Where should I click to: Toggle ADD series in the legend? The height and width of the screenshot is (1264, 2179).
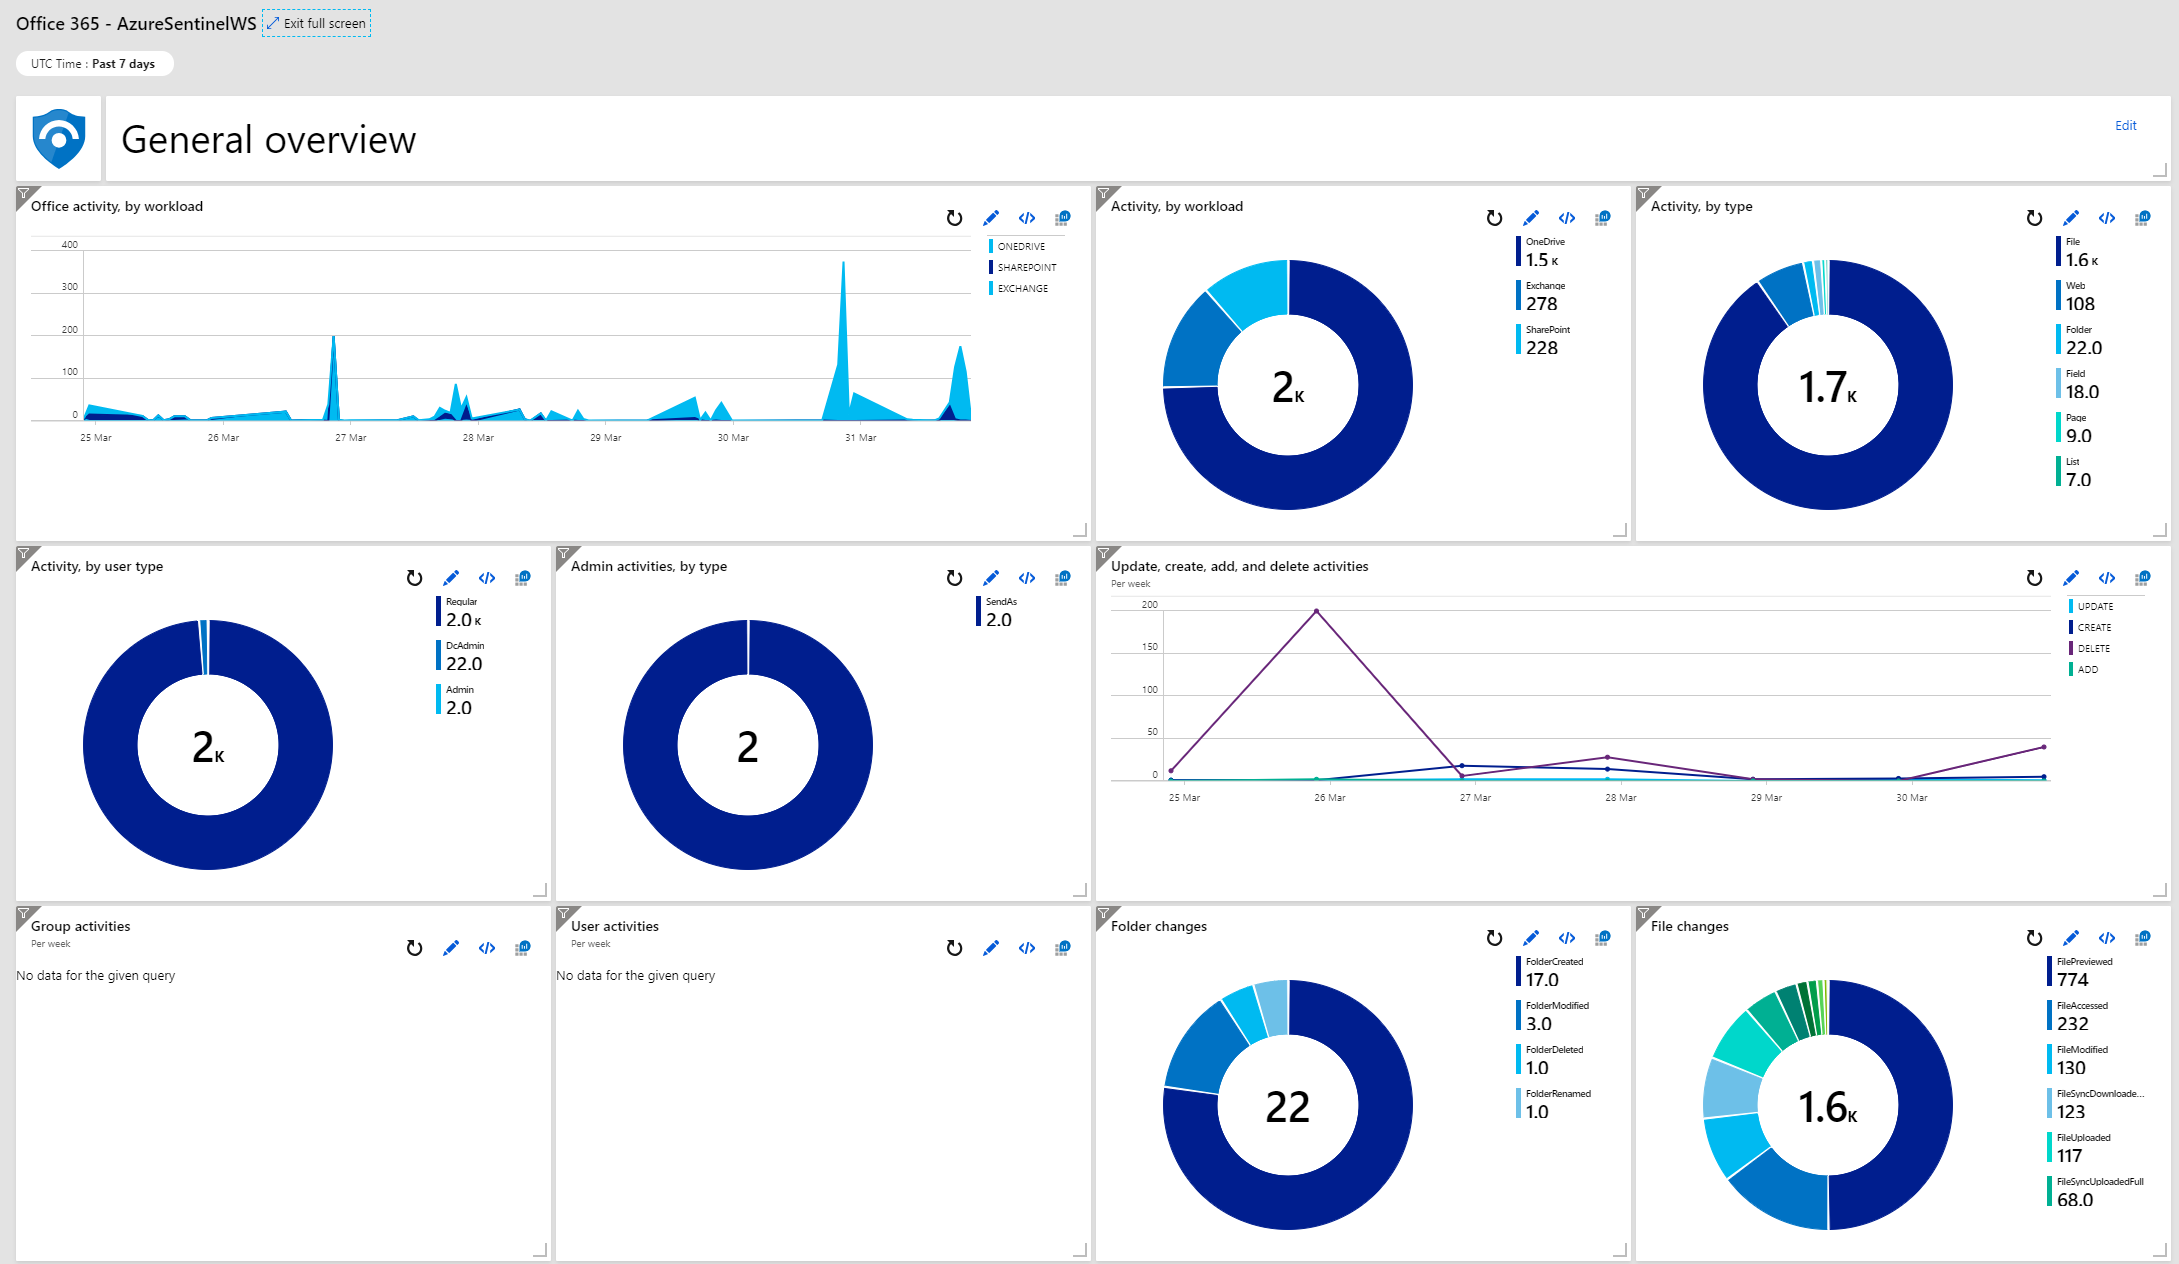pyautogui.click(x=2084, y=669)
